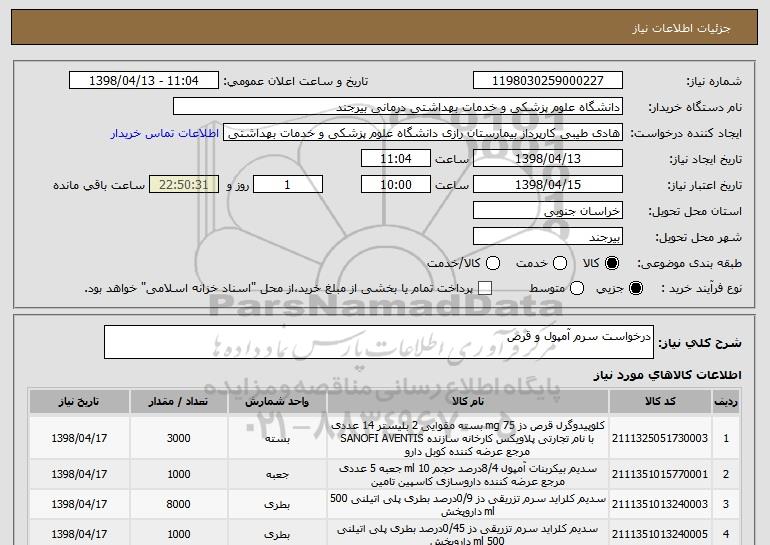Image resolution: width=770 pixels, height=545 pixels.
Task: Click the unit بسته in row 1
Action: 277,438
